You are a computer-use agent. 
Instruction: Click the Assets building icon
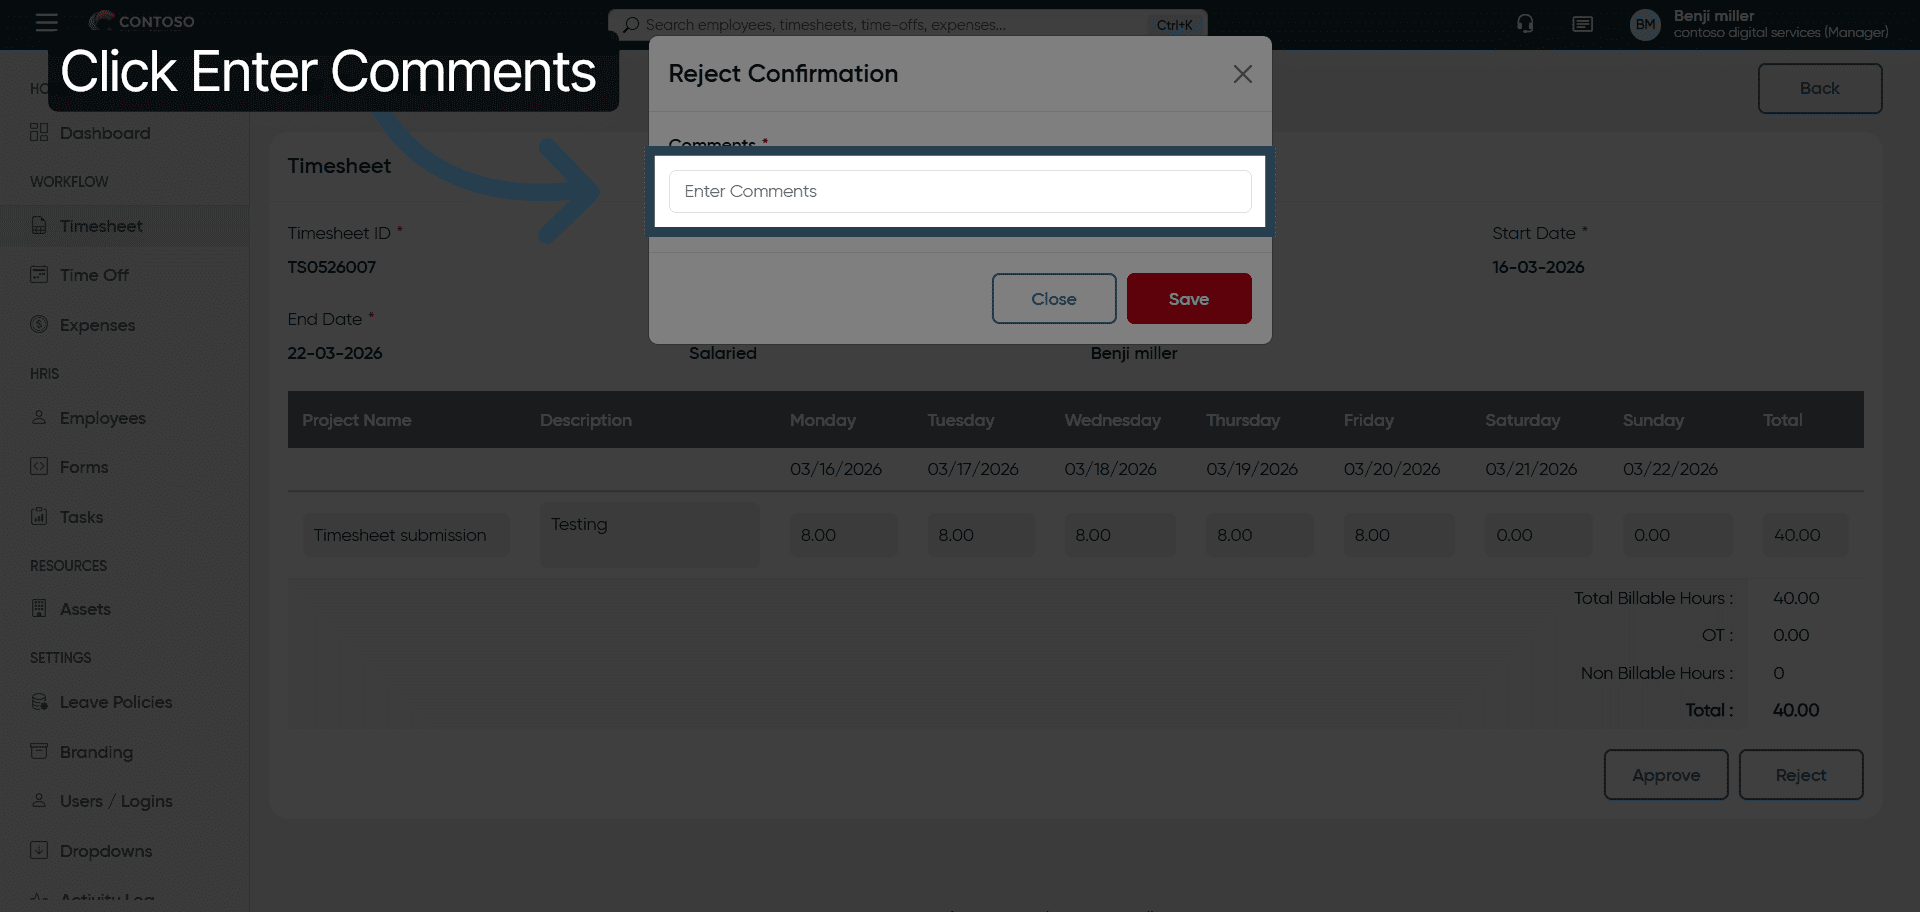click(x=39, y=609)
